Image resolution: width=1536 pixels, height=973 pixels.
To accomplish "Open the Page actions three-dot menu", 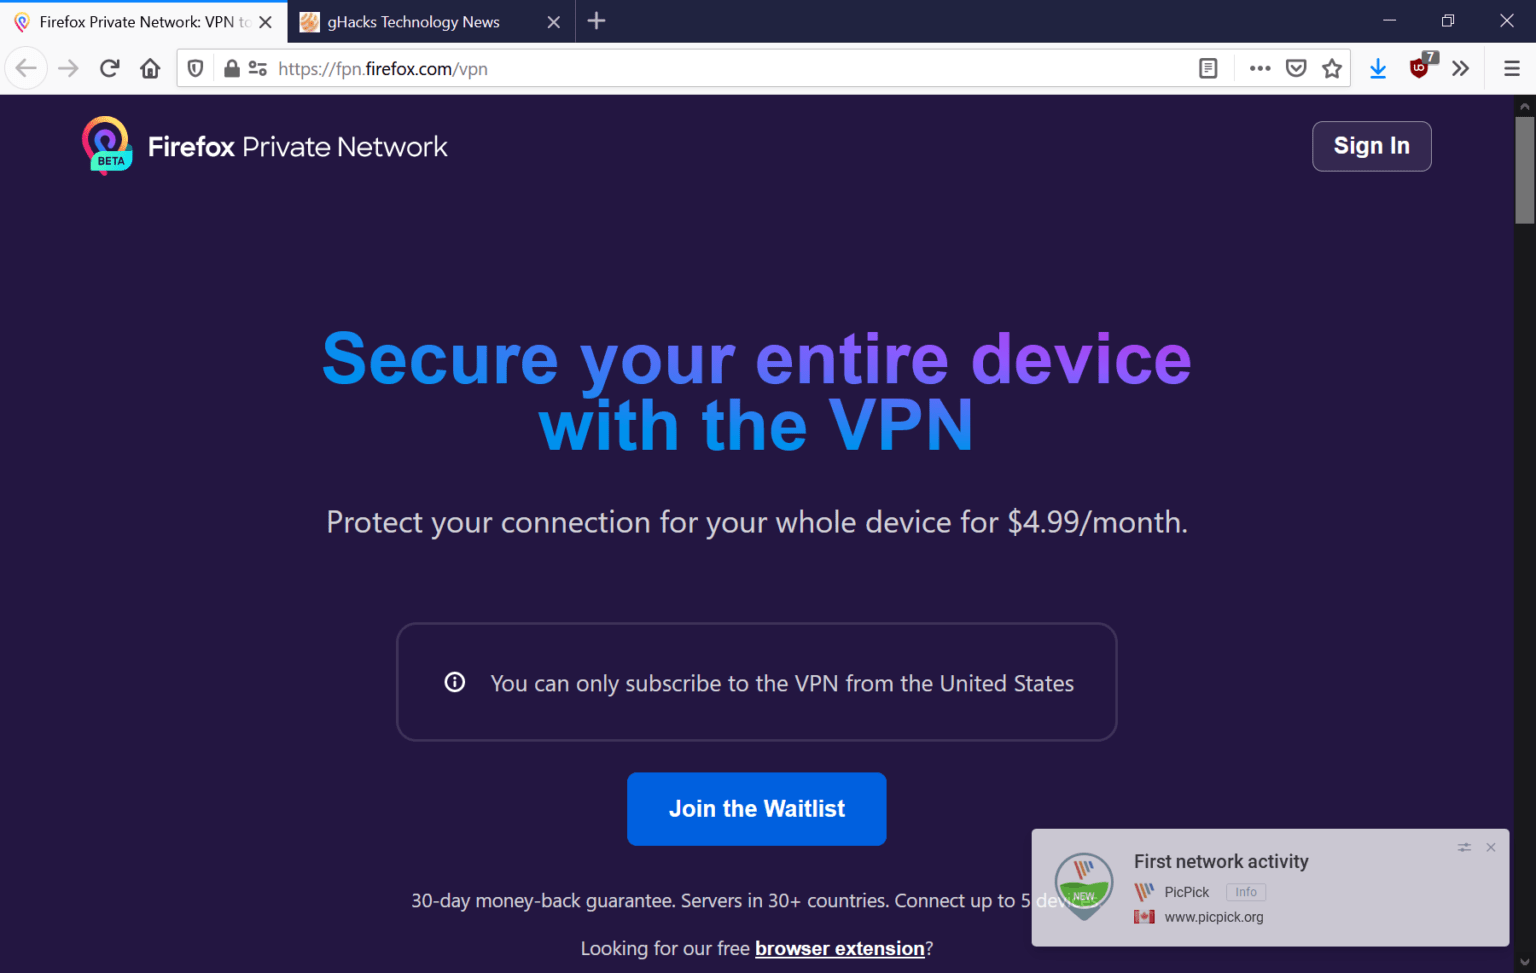I will click(x=1260, y=68).
